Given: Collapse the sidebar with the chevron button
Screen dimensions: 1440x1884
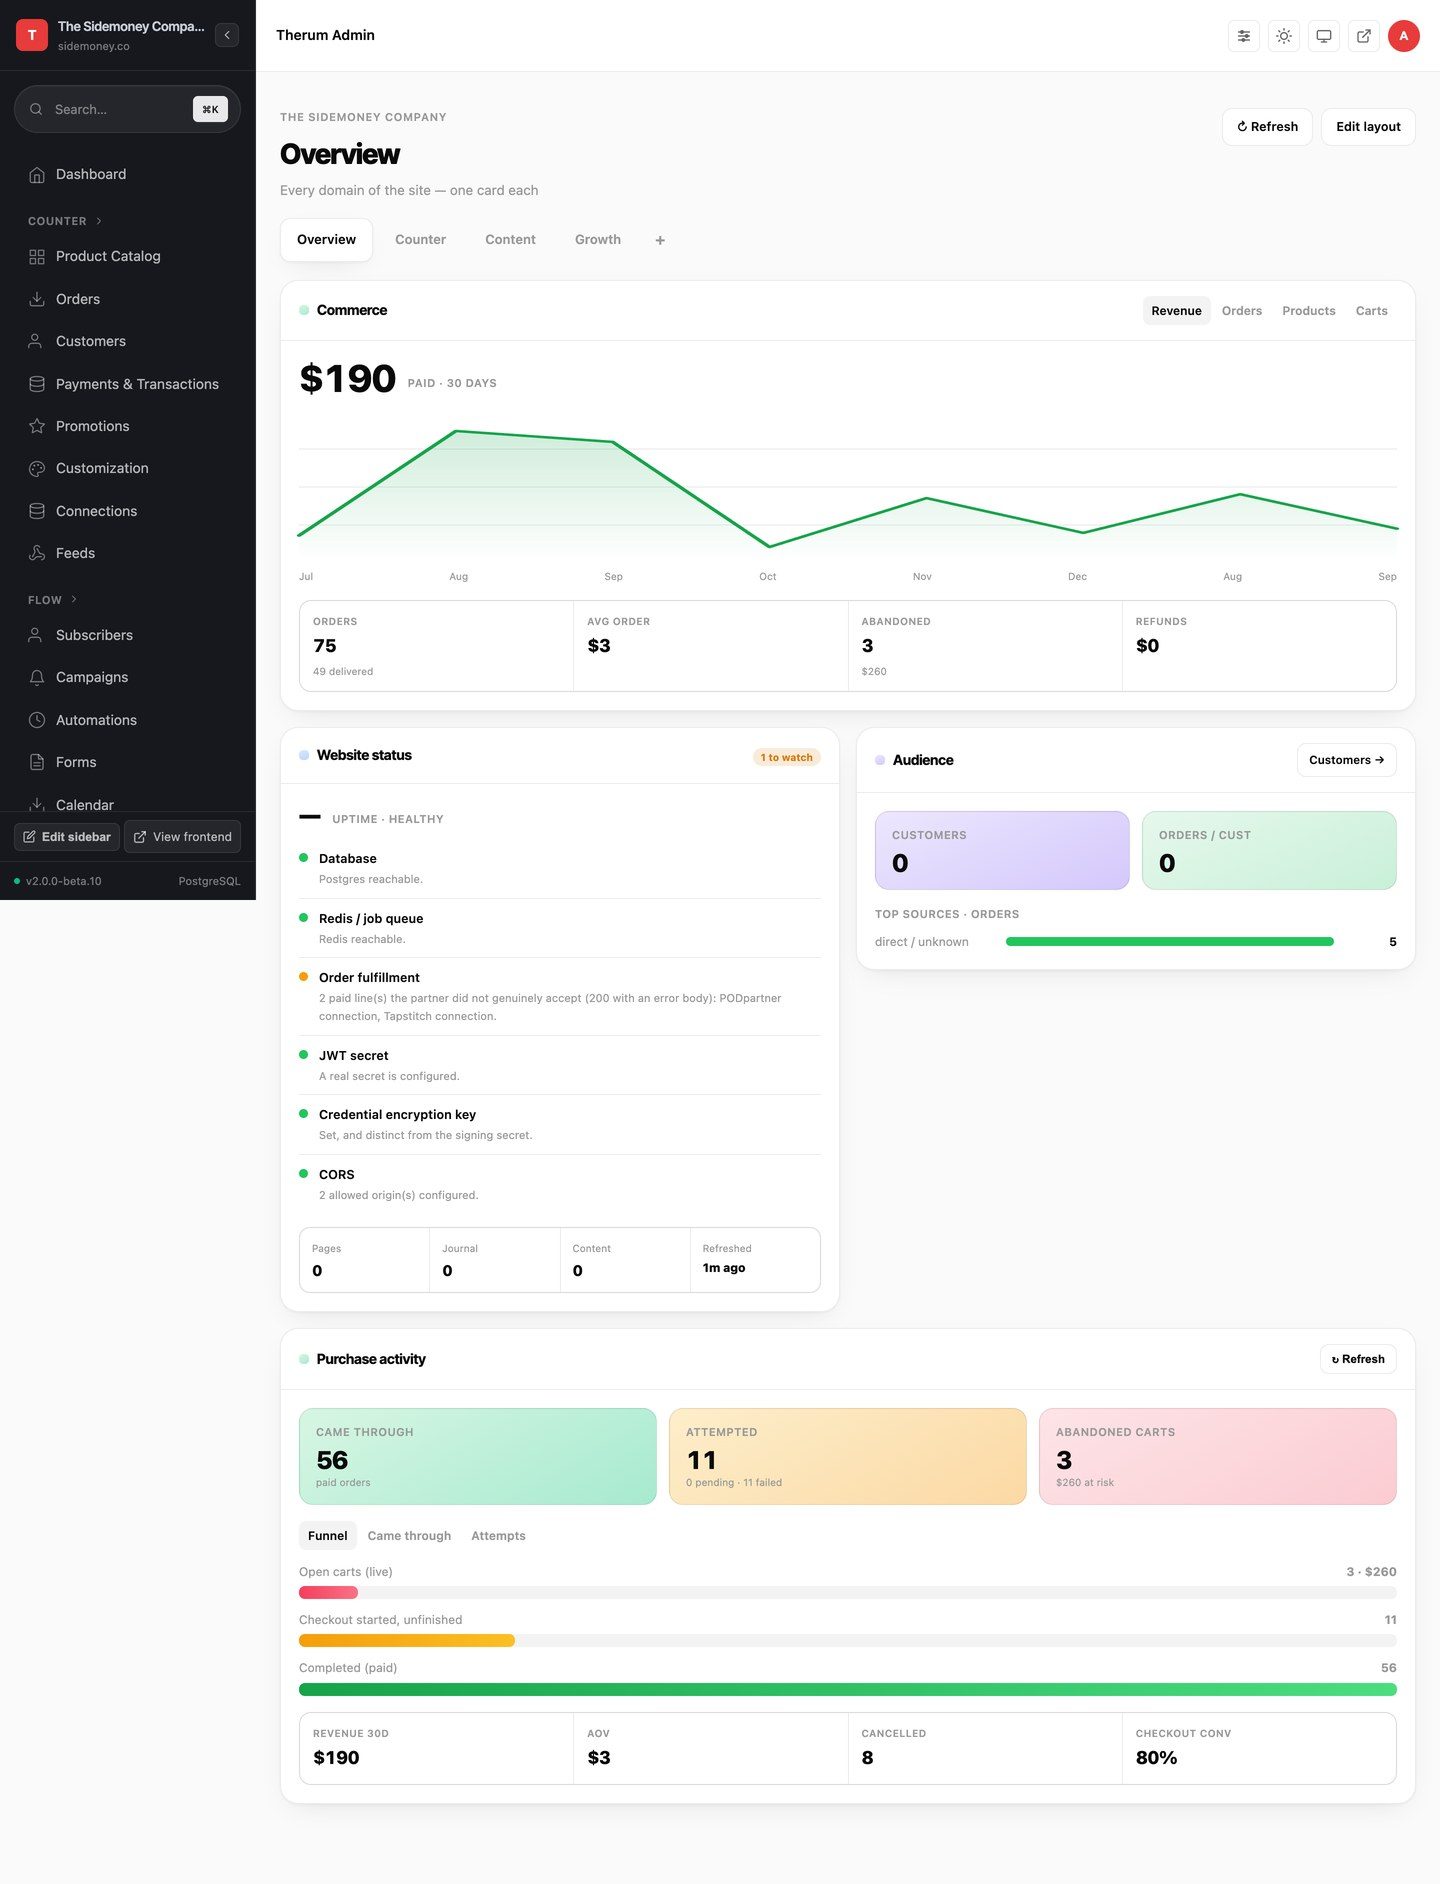Looking at the screenshot, I should click(227, 35).
